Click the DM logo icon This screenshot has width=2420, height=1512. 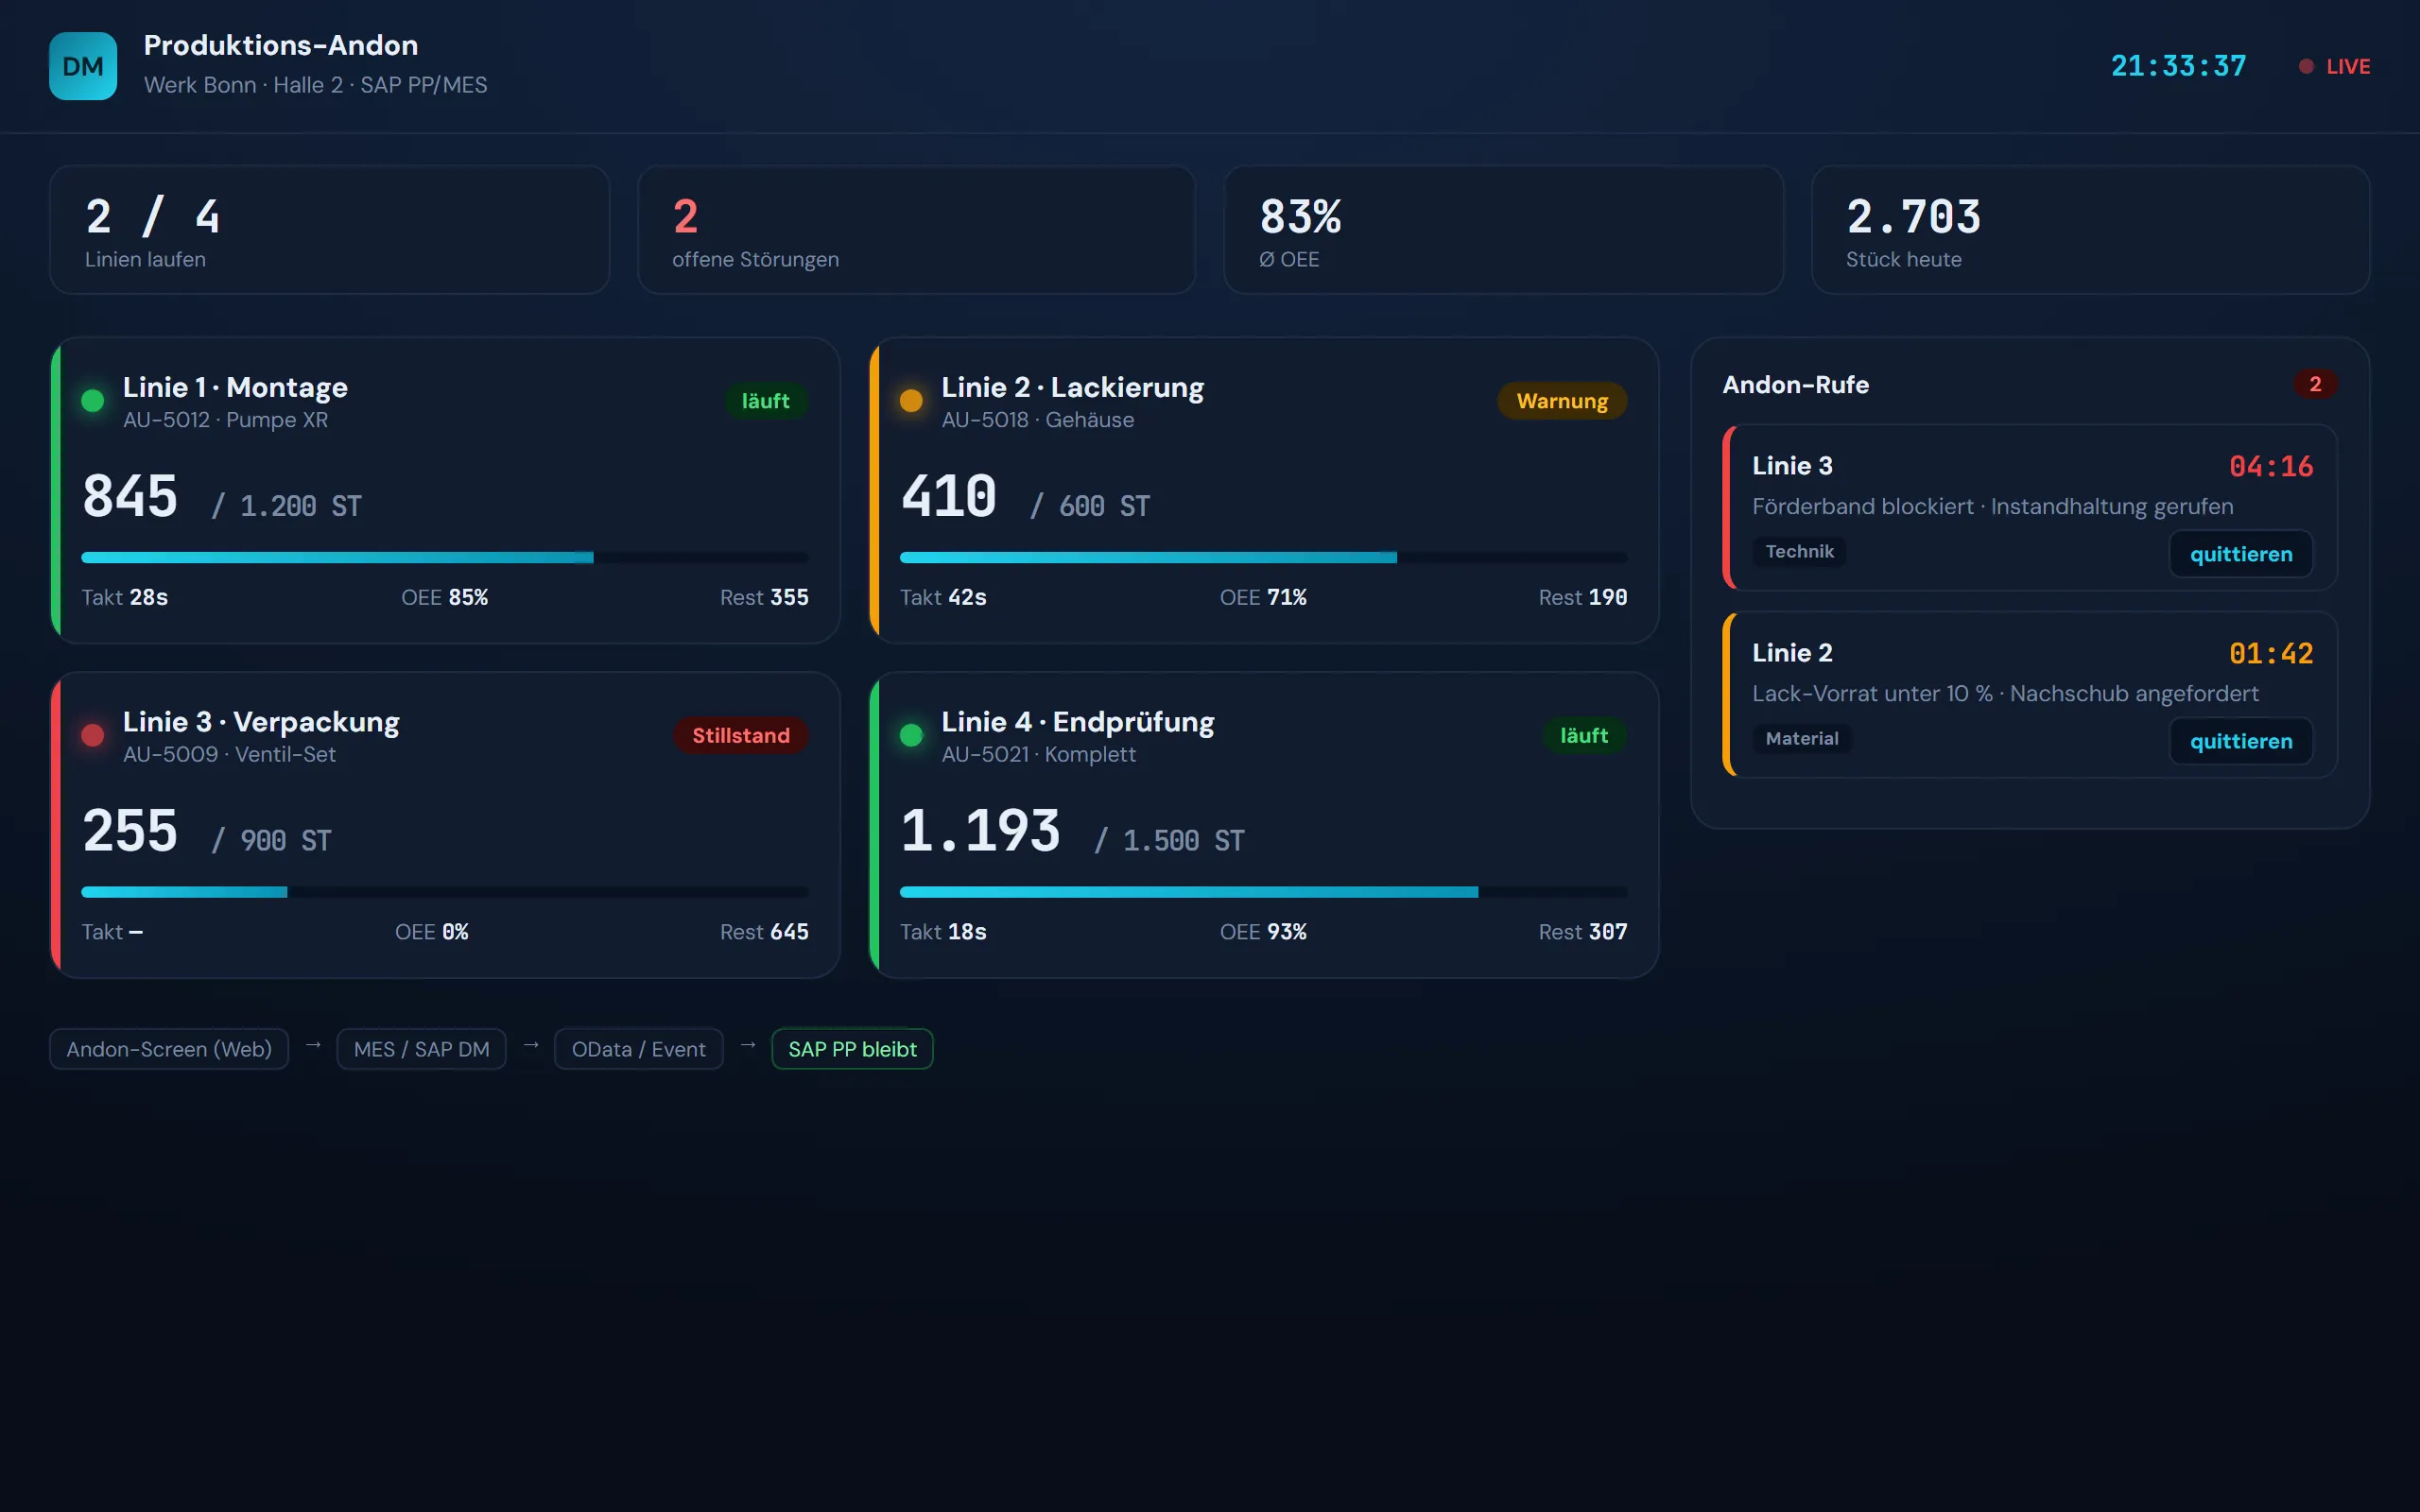pyautogui.click(x=83, y=66)
